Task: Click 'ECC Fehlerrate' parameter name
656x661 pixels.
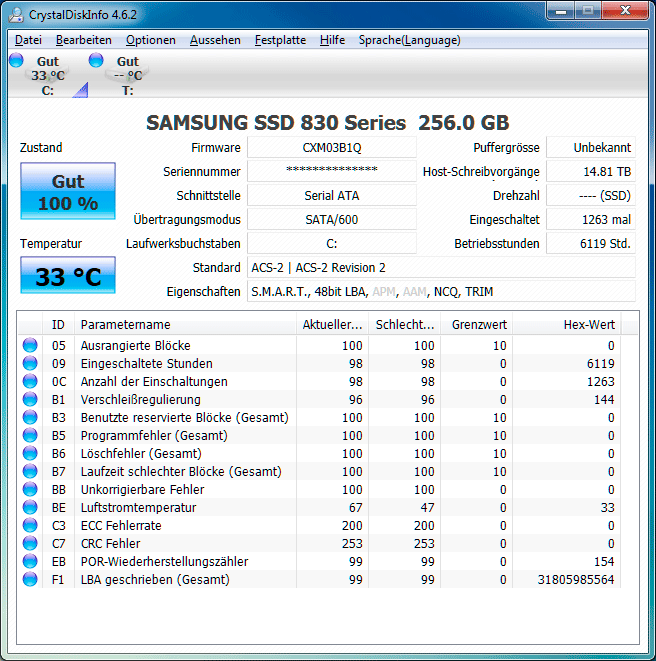Action: point(121,526)
